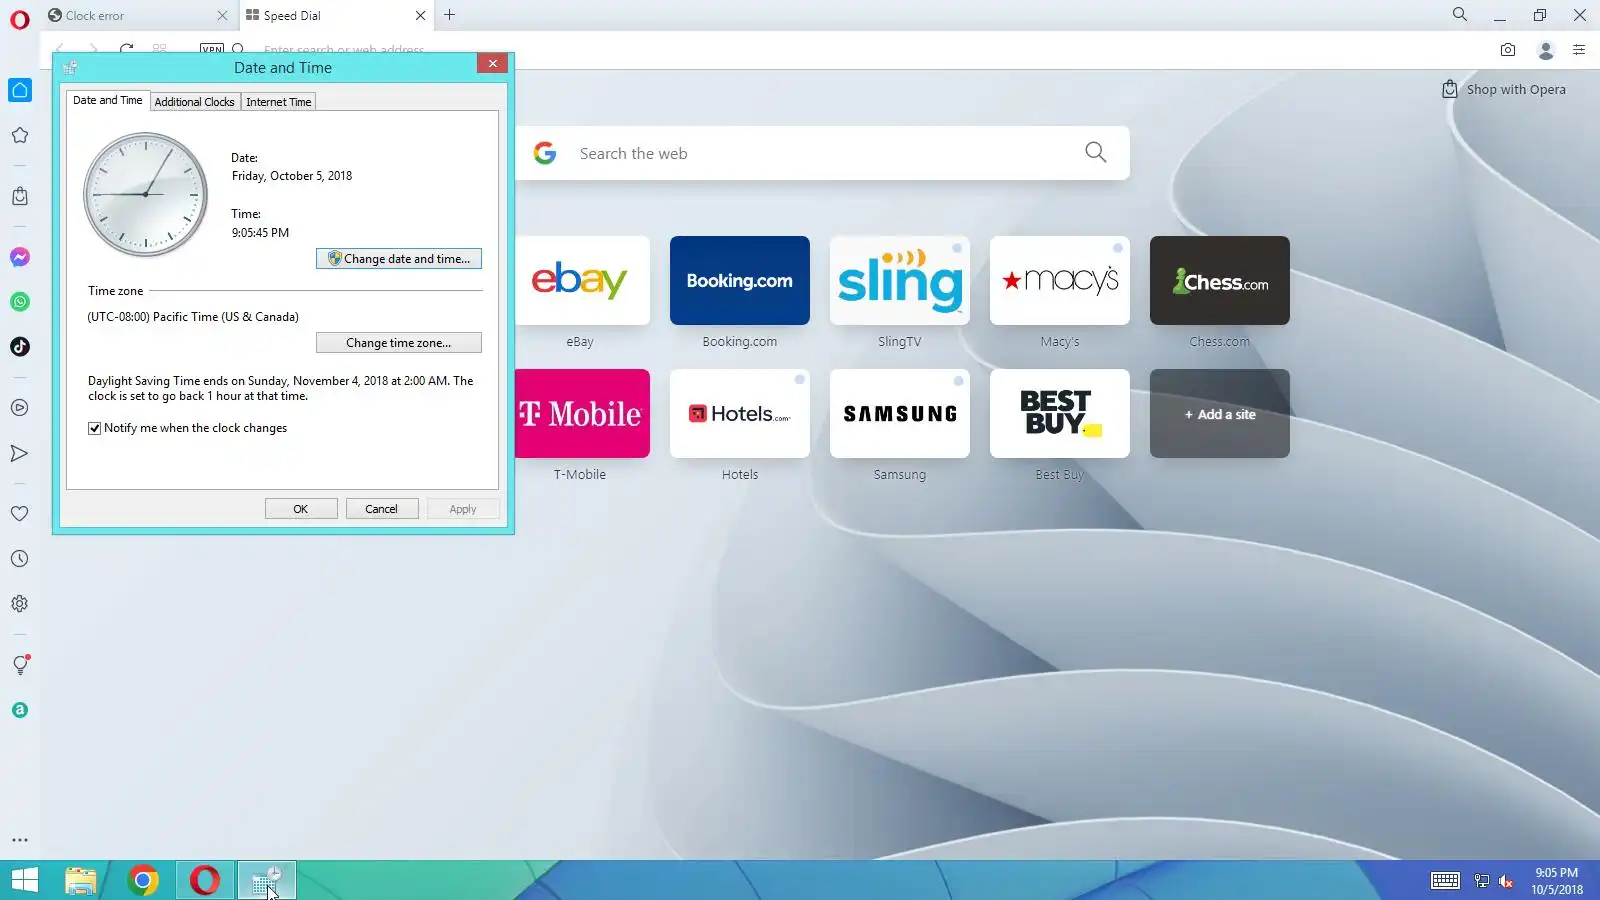Click the web search magnifier icon
Screen dimensions: 1600x900
point(1096,152)
